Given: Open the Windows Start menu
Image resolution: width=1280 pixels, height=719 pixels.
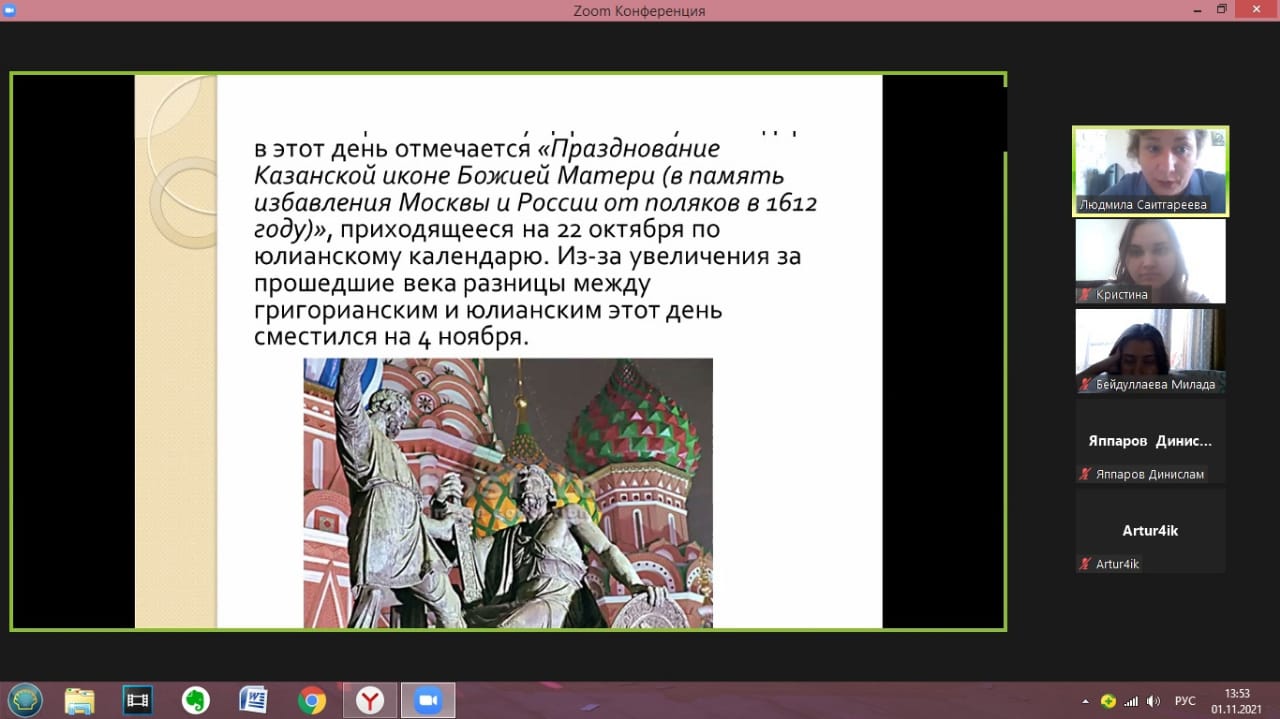Looking at the screenshot, I should pos(24,699).
